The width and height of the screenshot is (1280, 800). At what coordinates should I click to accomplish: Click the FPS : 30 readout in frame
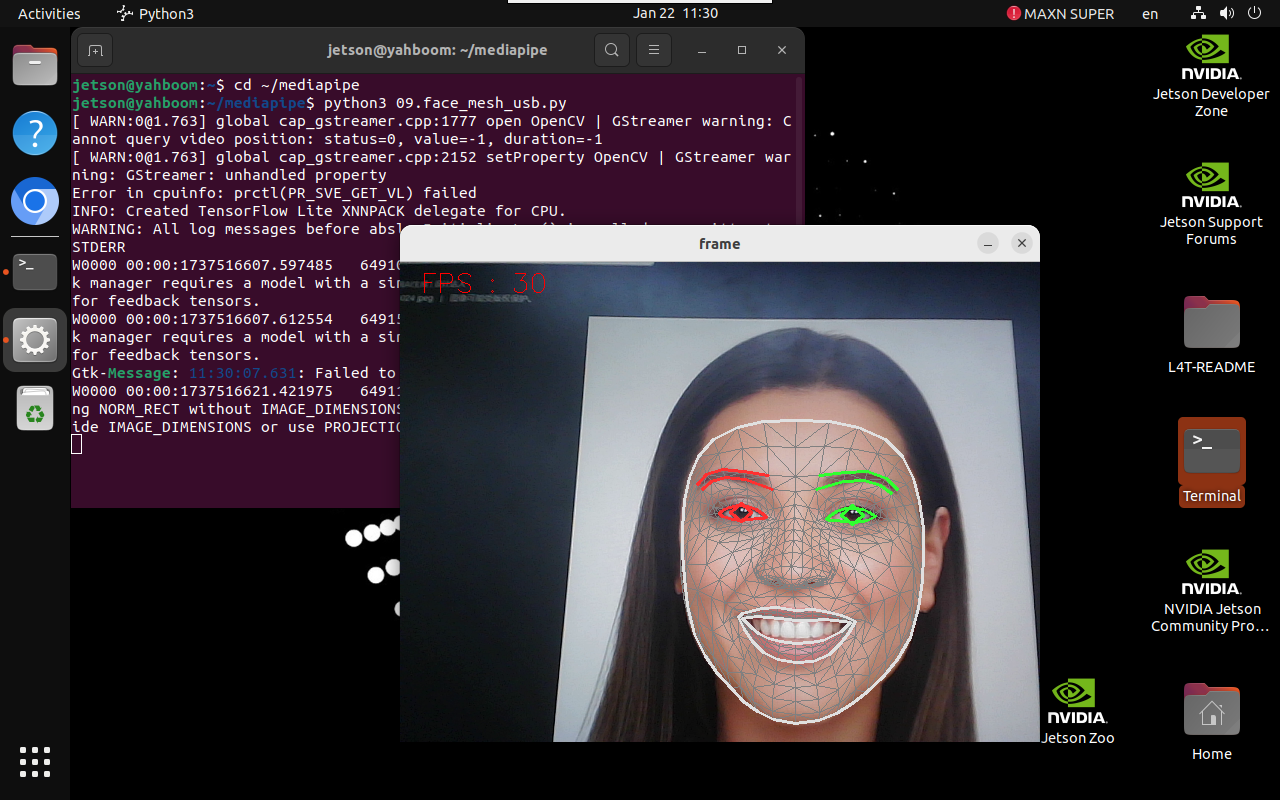point(484,284)
